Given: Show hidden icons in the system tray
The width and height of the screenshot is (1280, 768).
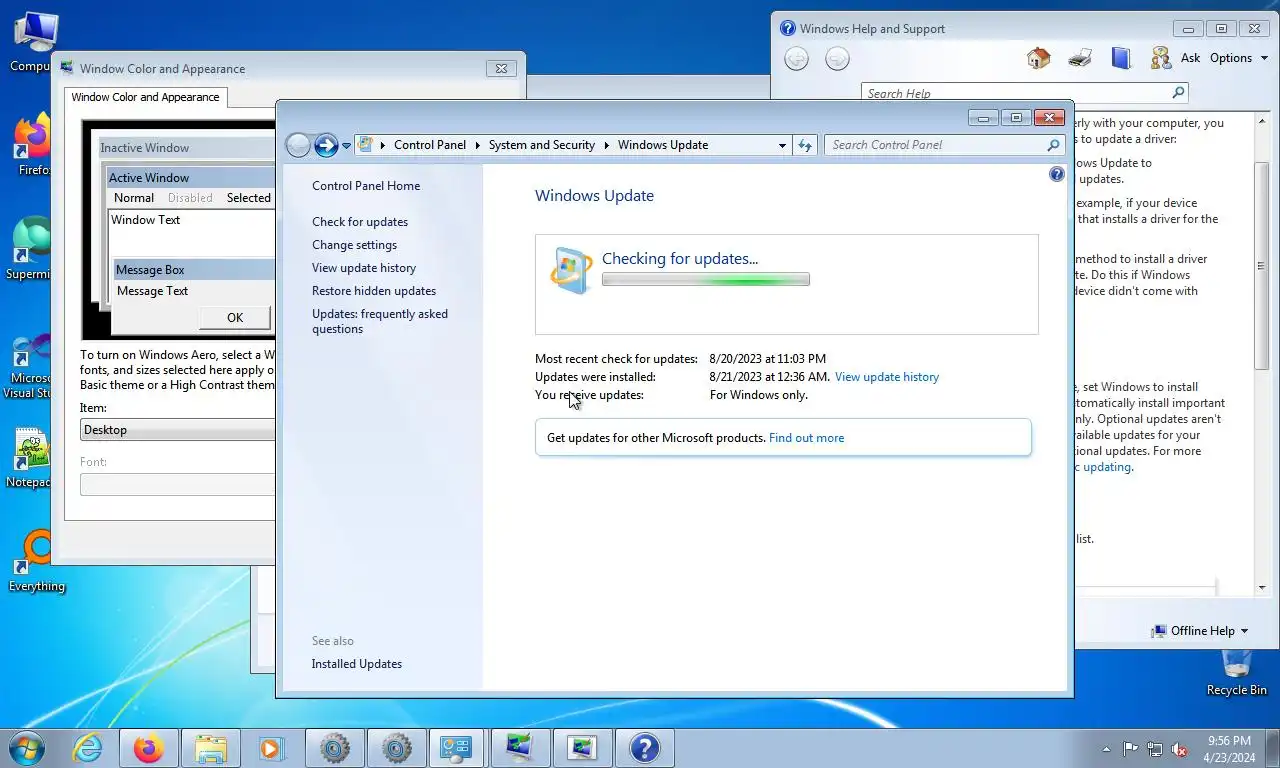Looking at the screenshot, I should click(x=1106, y=749).
